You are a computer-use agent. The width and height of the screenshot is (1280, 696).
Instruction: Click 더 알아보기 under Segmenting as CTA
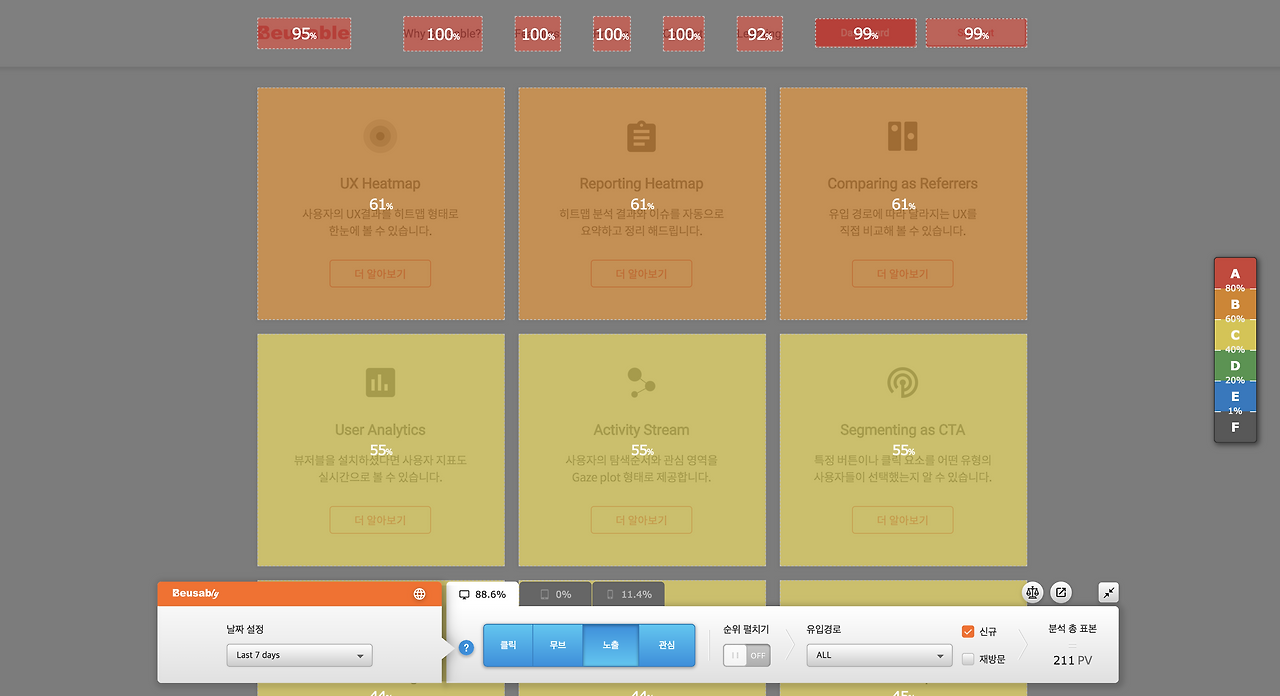tap(902, 520)
